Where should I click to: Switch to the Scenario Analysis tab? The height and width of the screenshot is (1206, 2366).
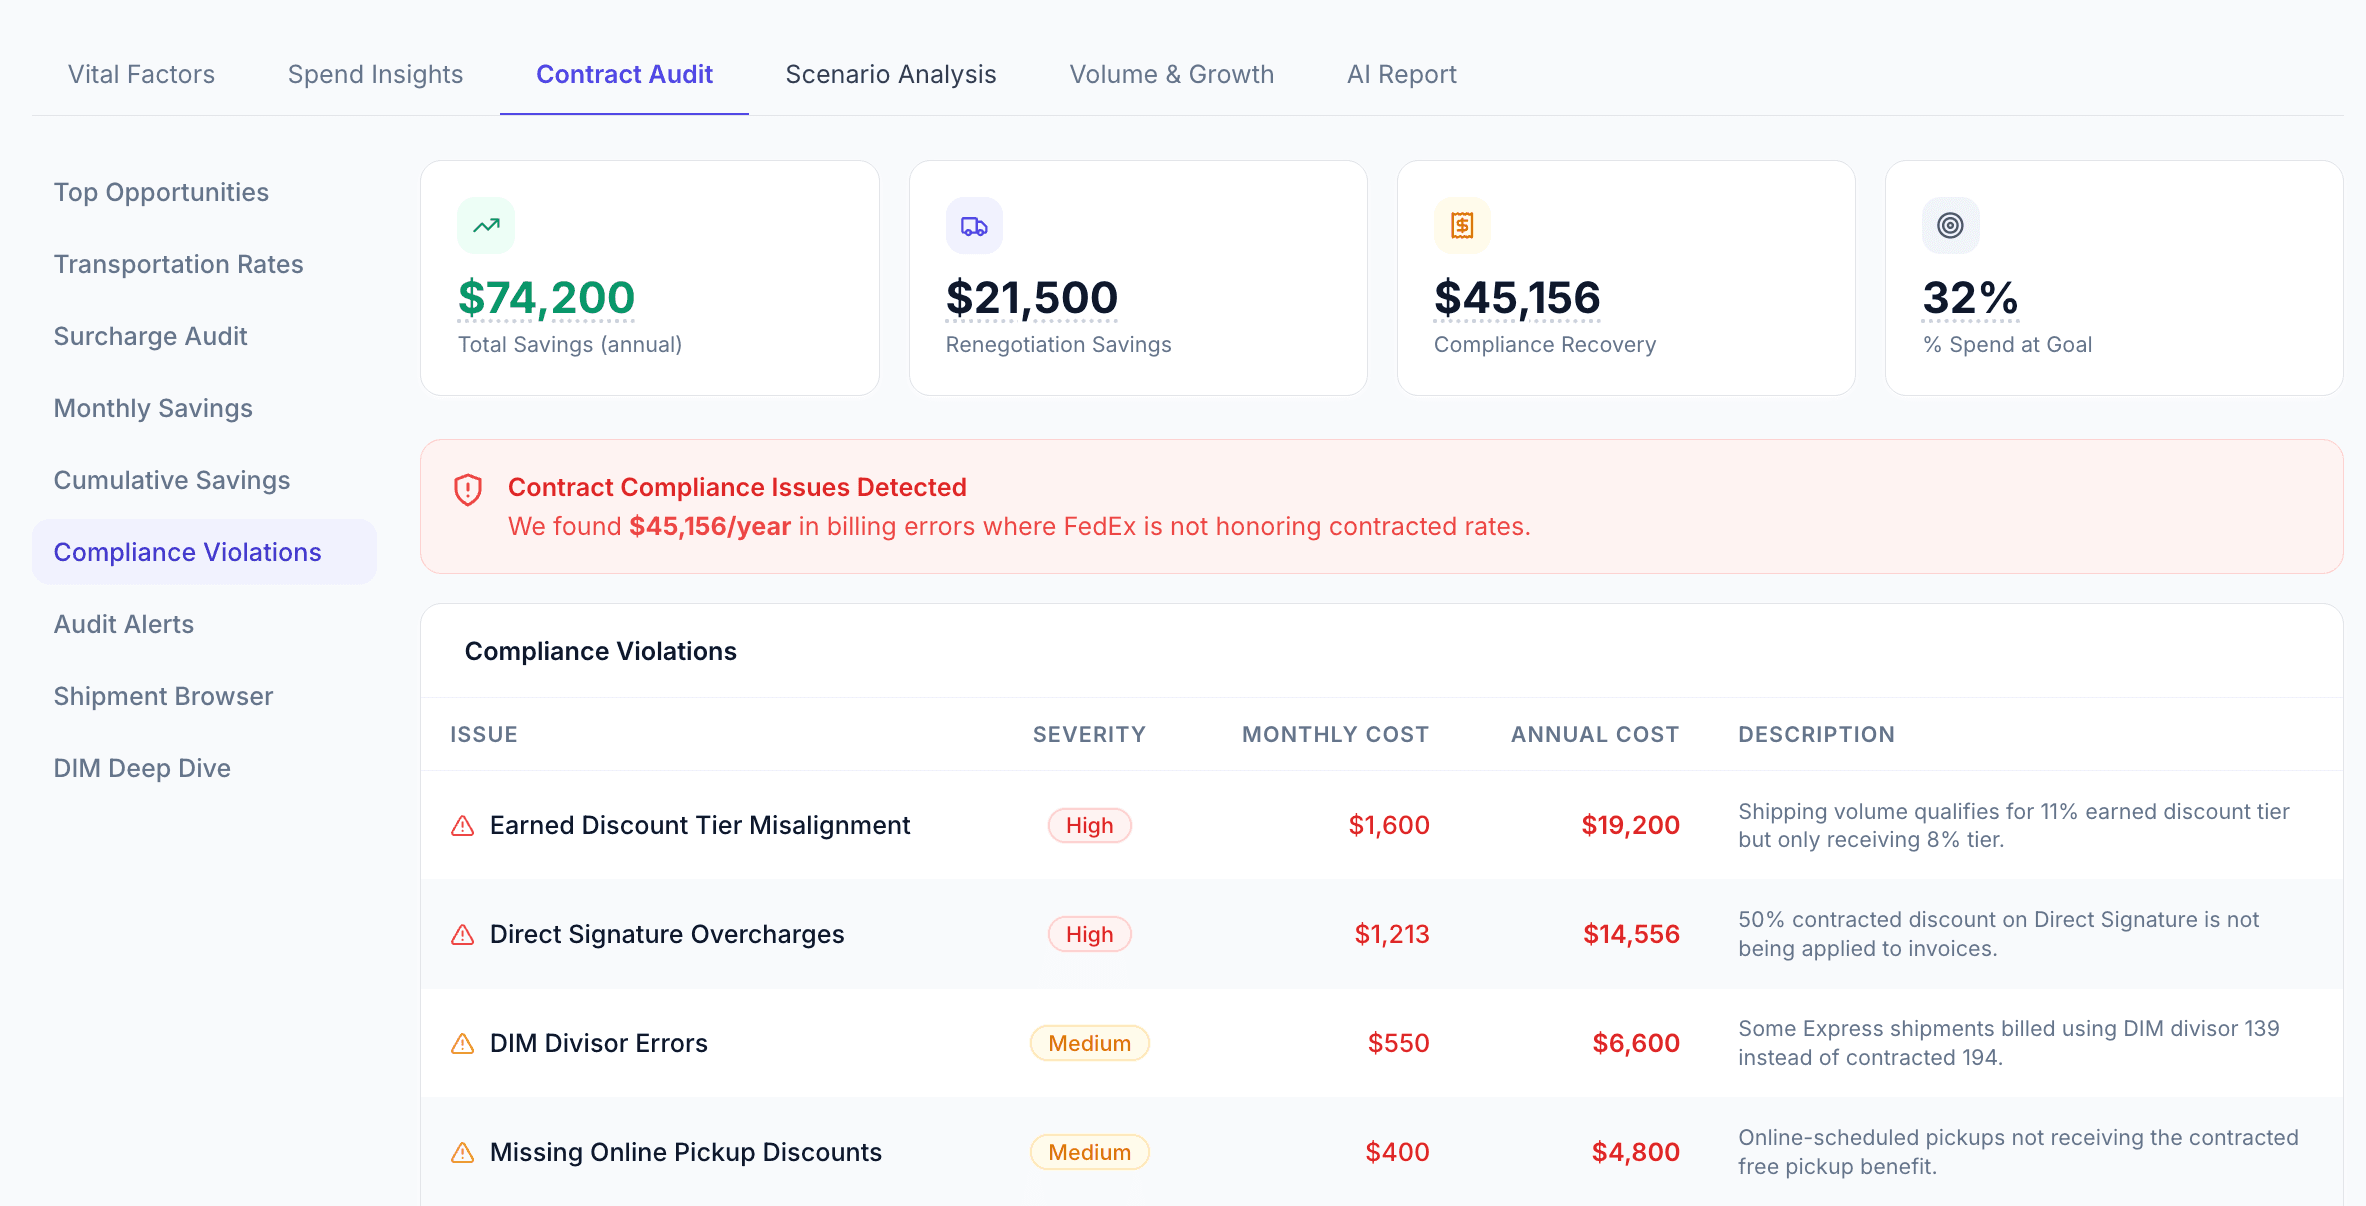(x=890, y=74)
